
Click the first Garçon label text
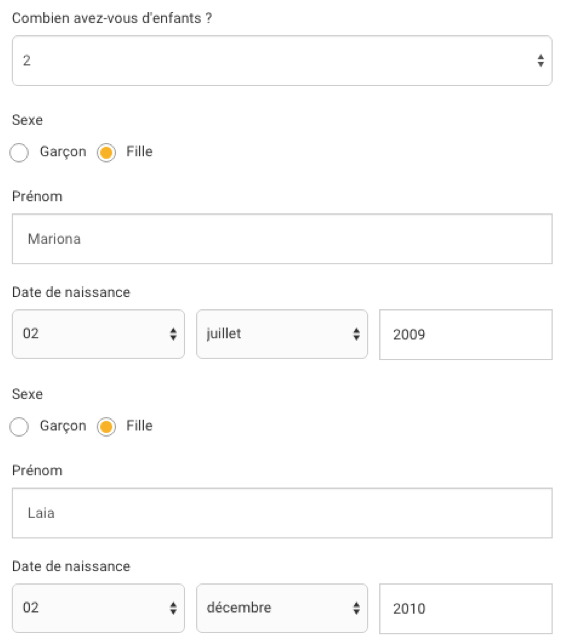pos(63,152)
